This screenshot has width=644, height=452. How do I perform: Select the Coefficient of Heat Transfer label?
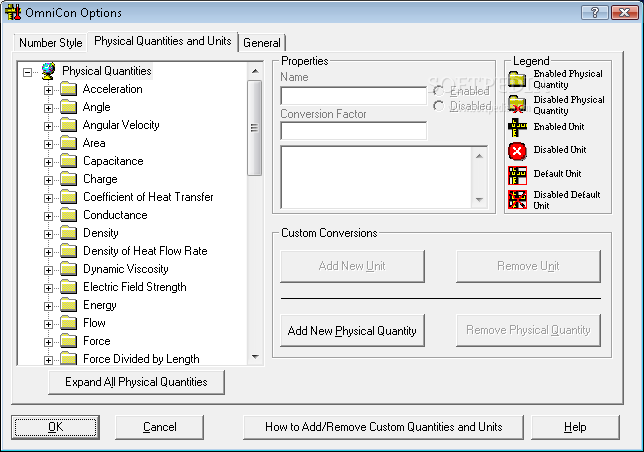point(148,197)
